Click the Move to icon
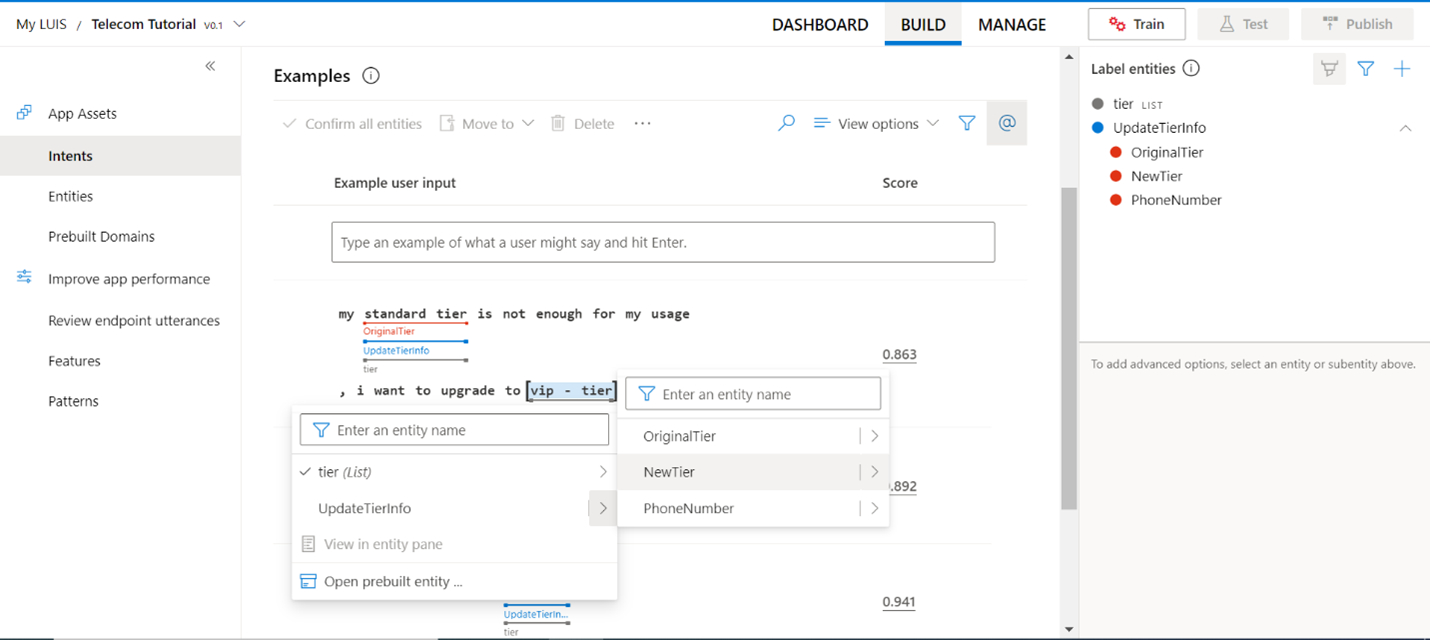Viewport: 1430px width, 640px height. coord(447,123)
